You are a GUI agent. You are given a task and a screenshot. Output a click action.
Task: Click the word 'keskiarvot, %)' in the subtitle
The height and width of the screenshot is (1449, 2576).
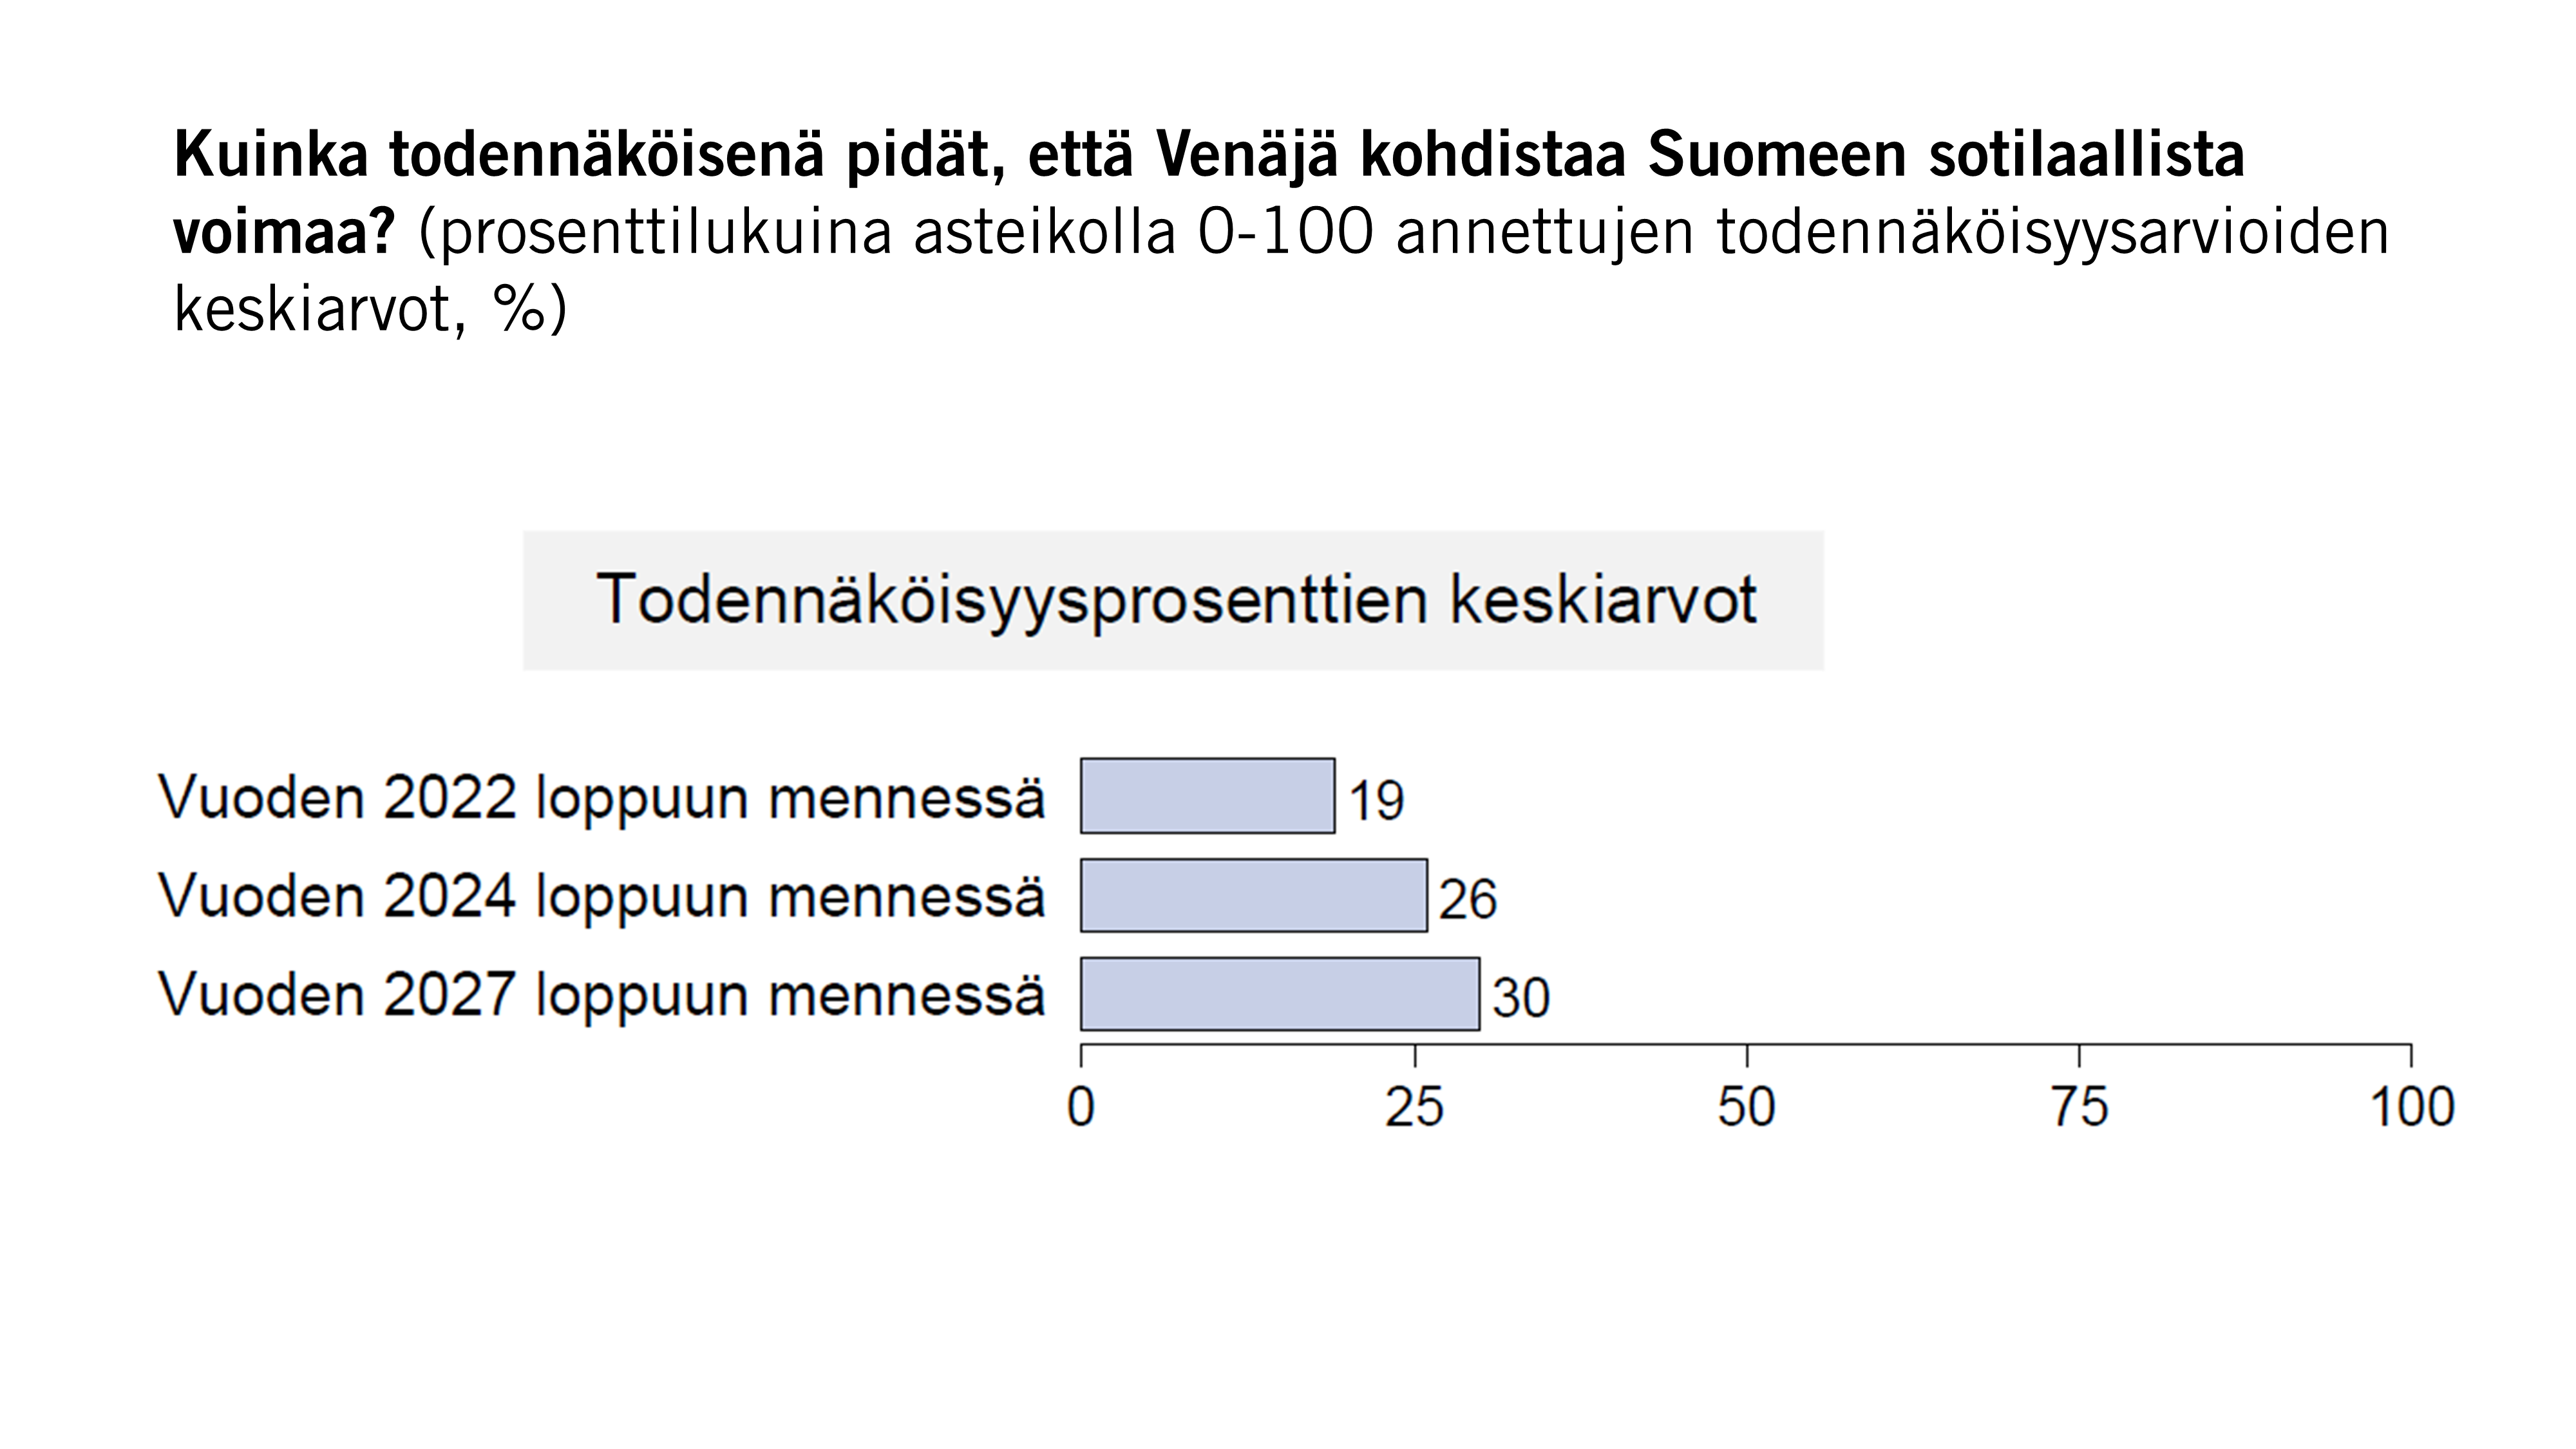click(x=370, y=309)
